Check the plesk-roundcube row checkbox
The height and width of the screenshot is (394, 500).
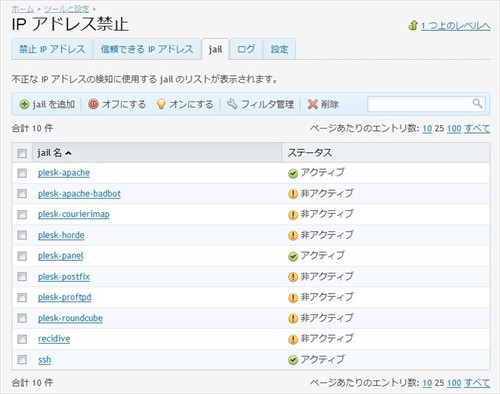click(x=22, y=318)
